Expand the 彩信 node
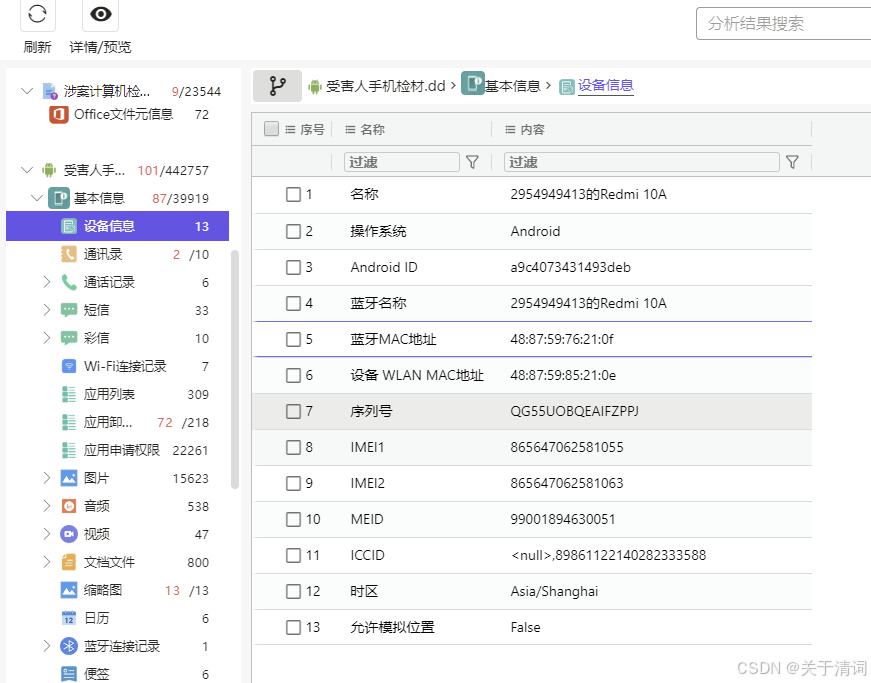 (x=47, y=338)
